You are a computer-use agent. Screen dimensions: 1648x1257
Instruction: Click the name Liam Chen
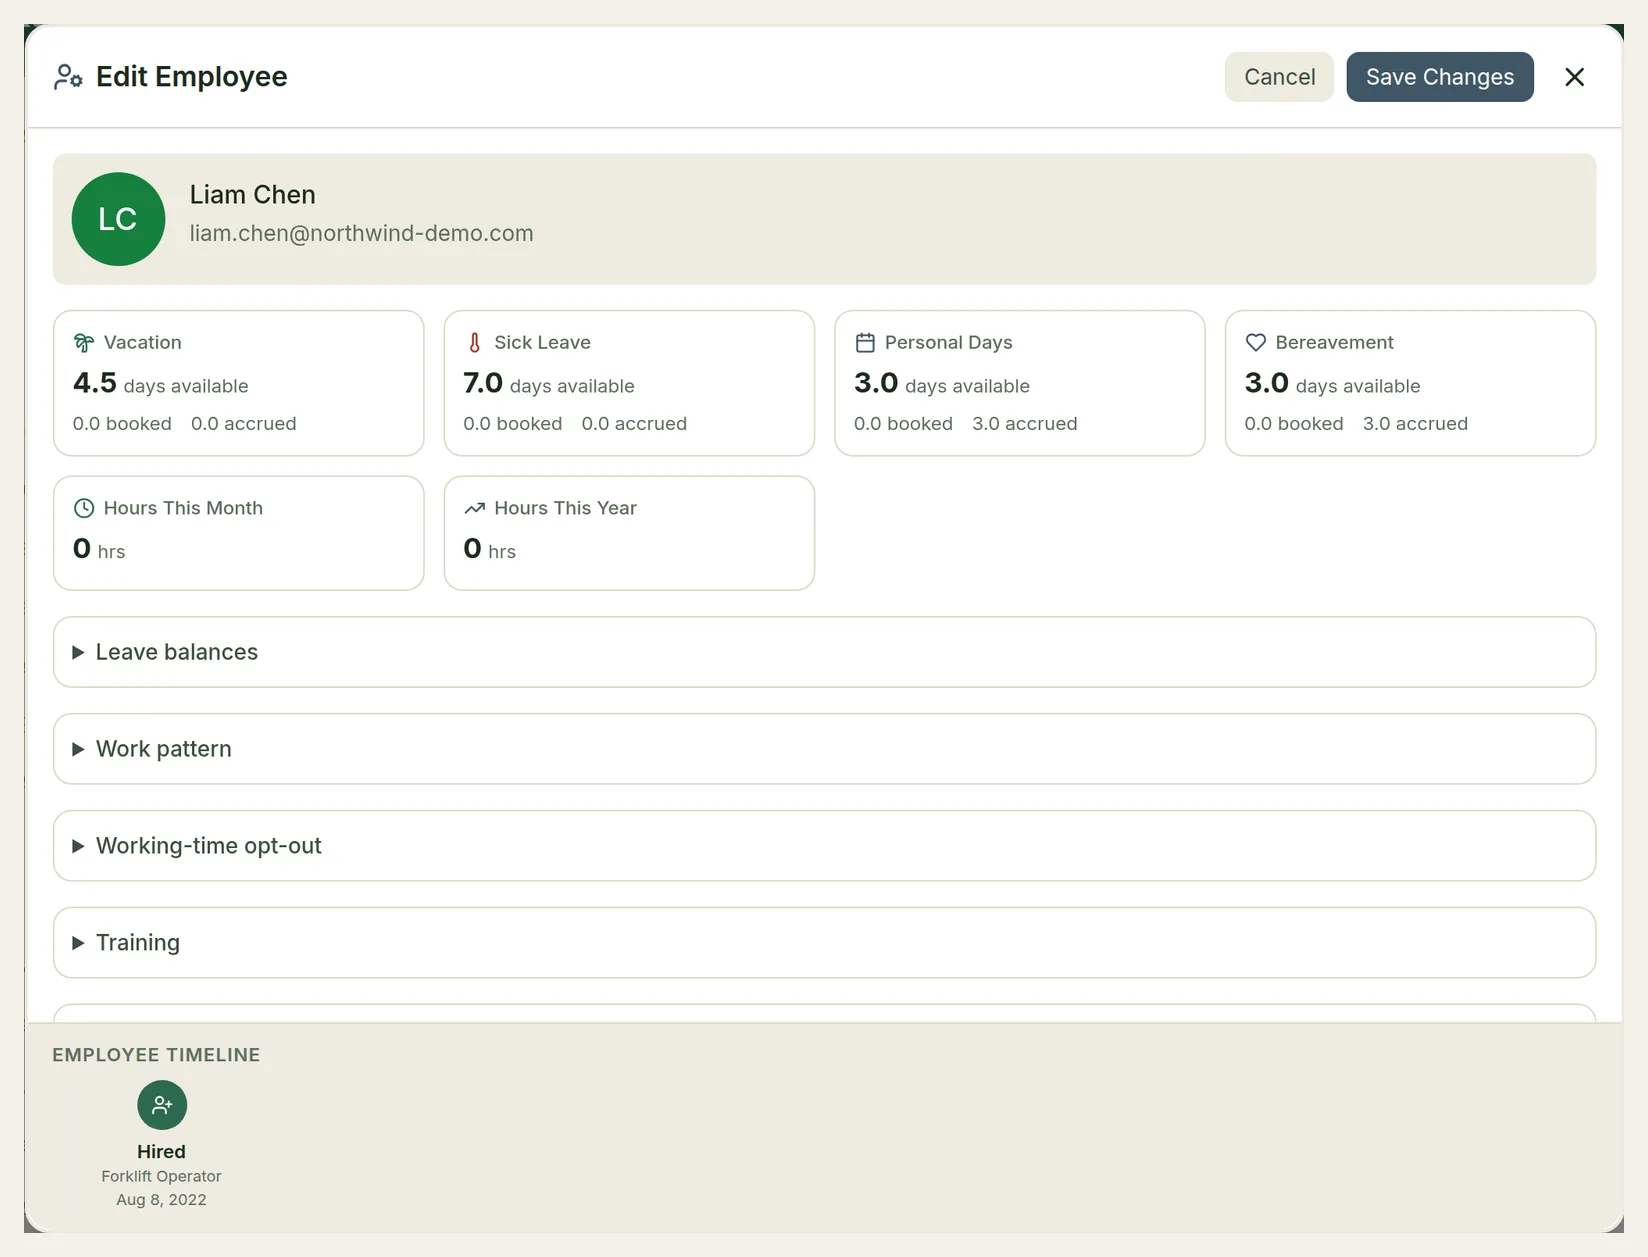pyautogui.click(x=253, y=195)
